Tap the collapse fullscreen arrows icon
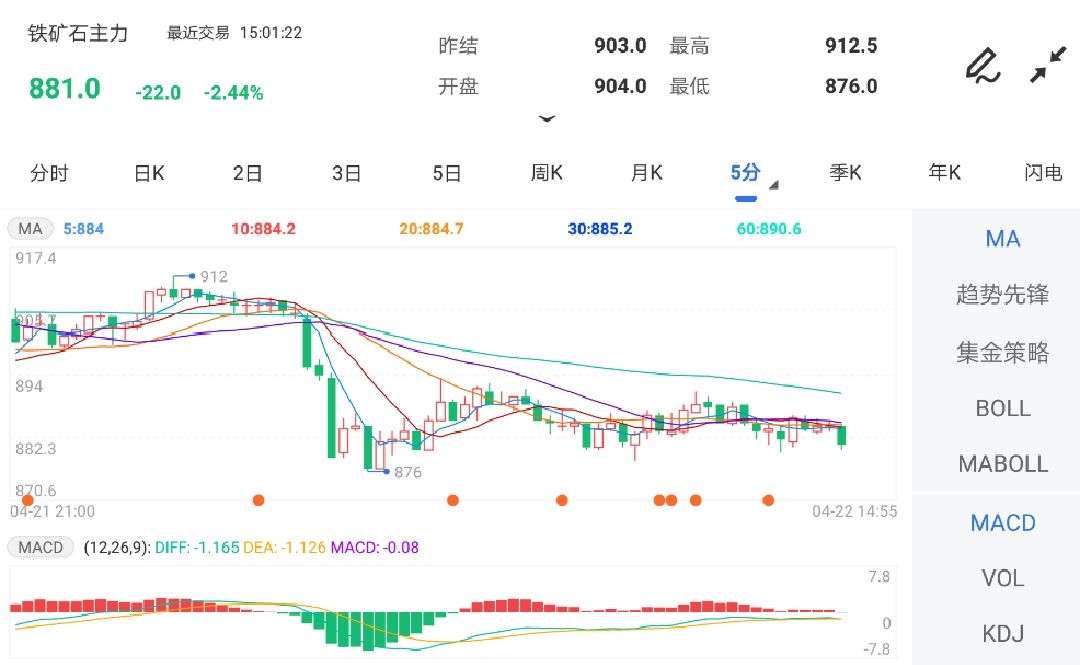The width and height of the screenshot is (1080, 665). (x=1048, y=65)
